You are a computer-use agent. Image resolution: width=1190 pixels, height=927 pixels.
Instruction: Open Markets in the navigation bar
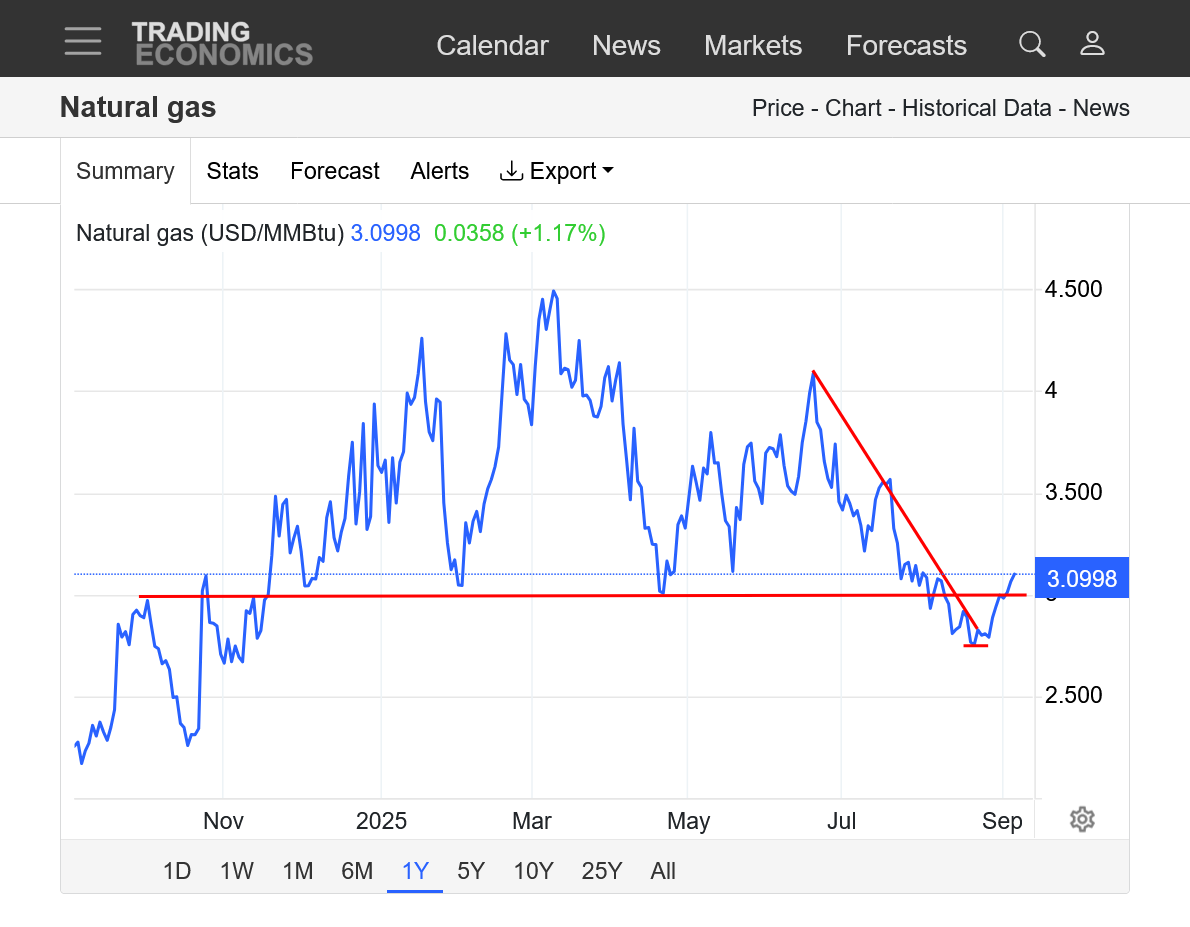coord(753,46)
